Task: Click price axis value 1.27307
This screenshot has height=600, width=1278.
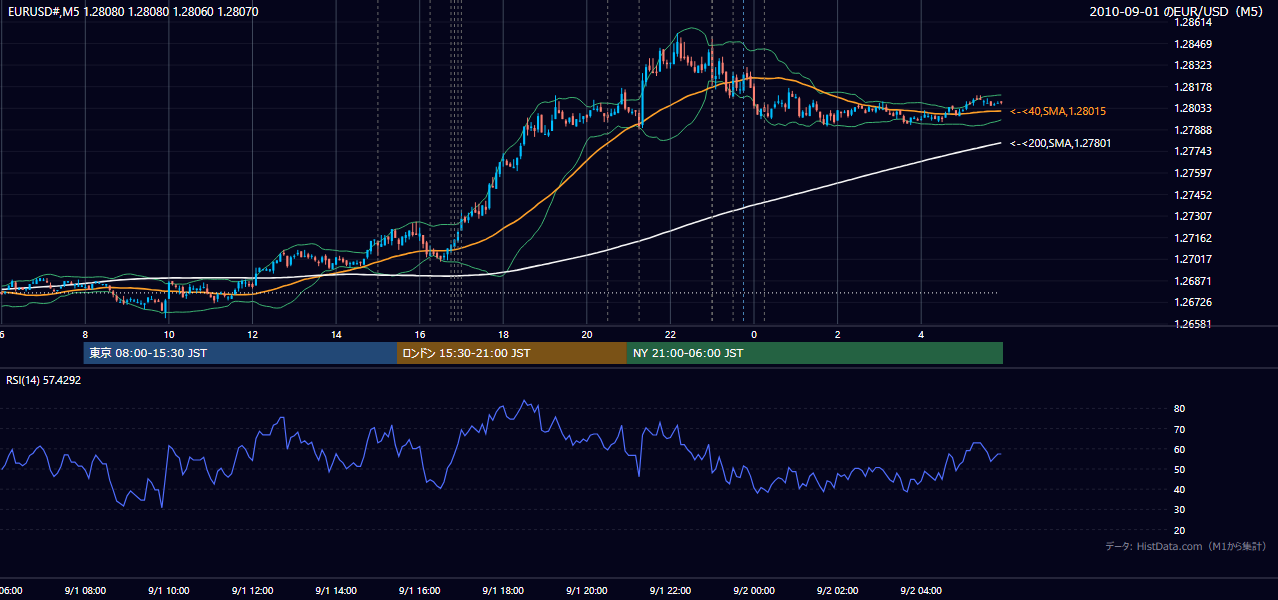Action: point(1193,216)
